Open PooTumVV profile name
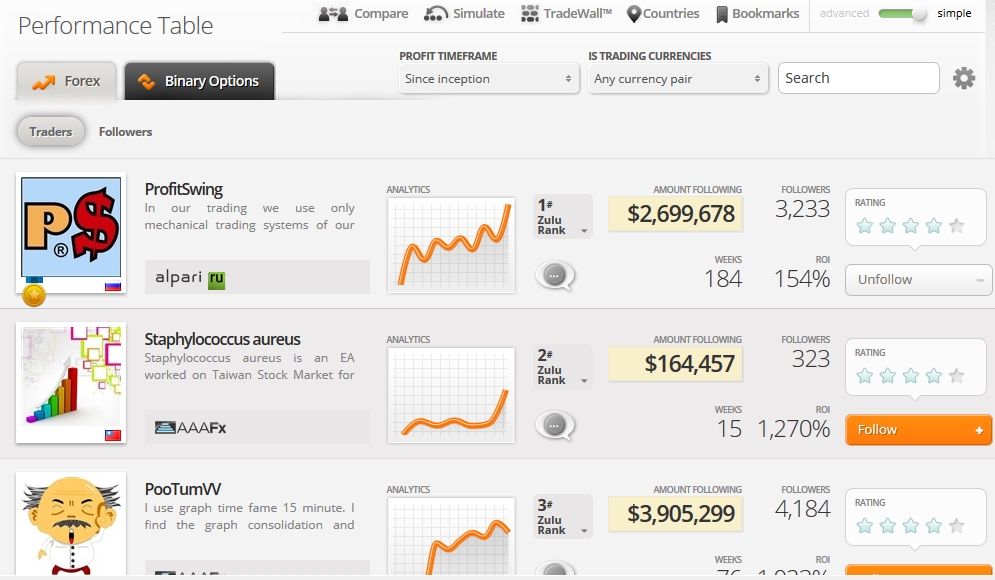The height and width of the screenshot is (580, 995). point(183,489)
